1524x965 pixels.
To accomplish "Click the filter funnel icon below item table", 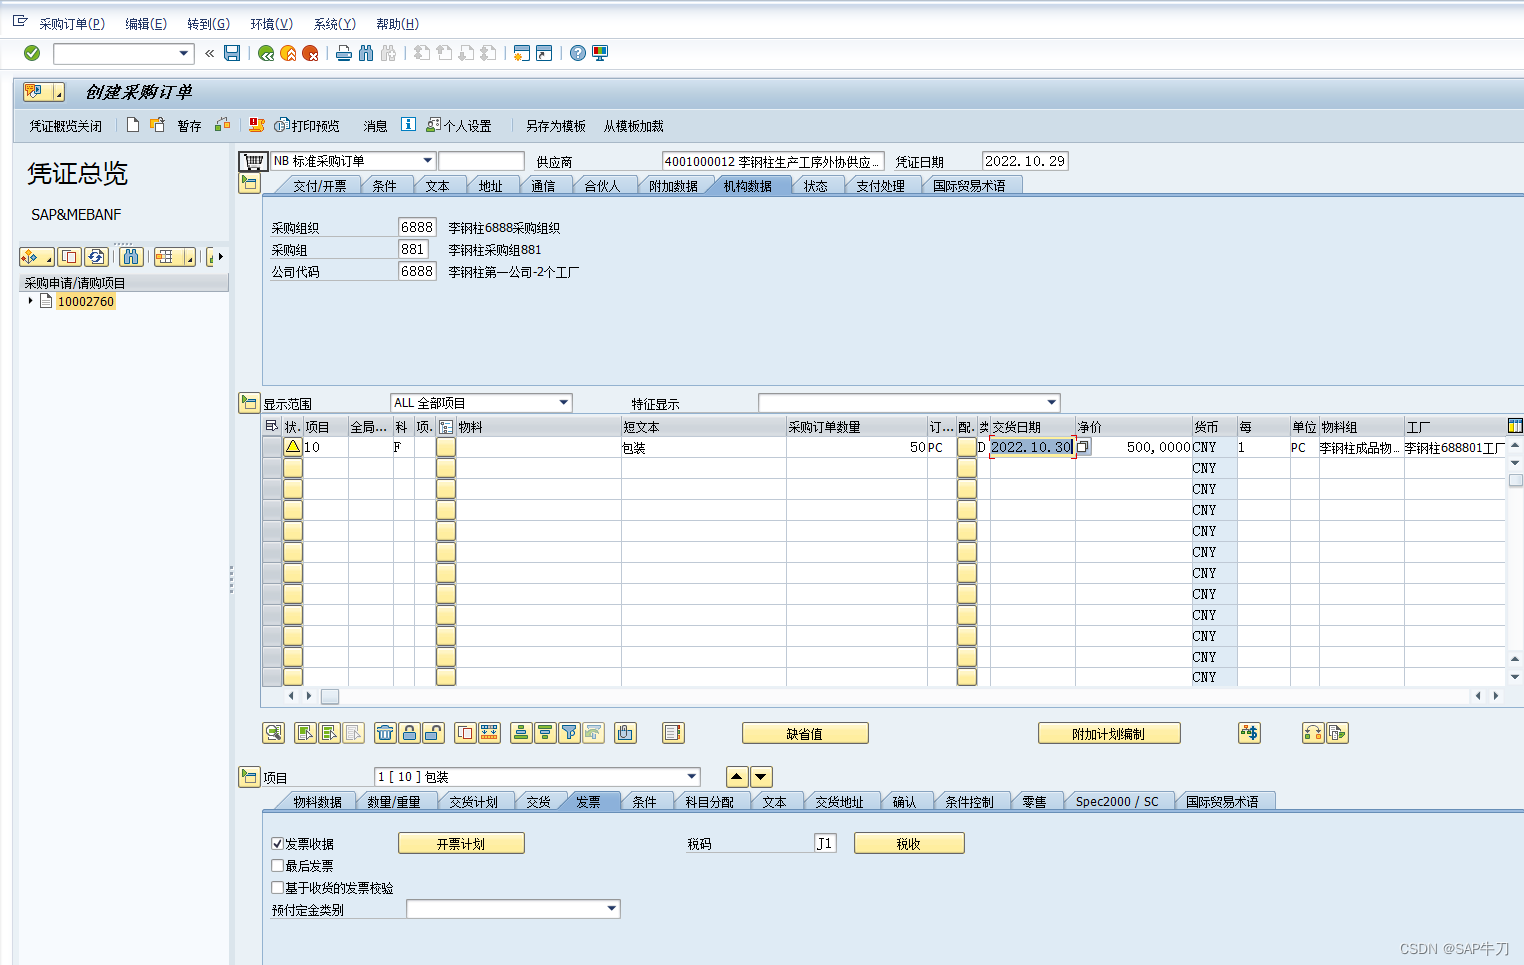I will (569, 733).
